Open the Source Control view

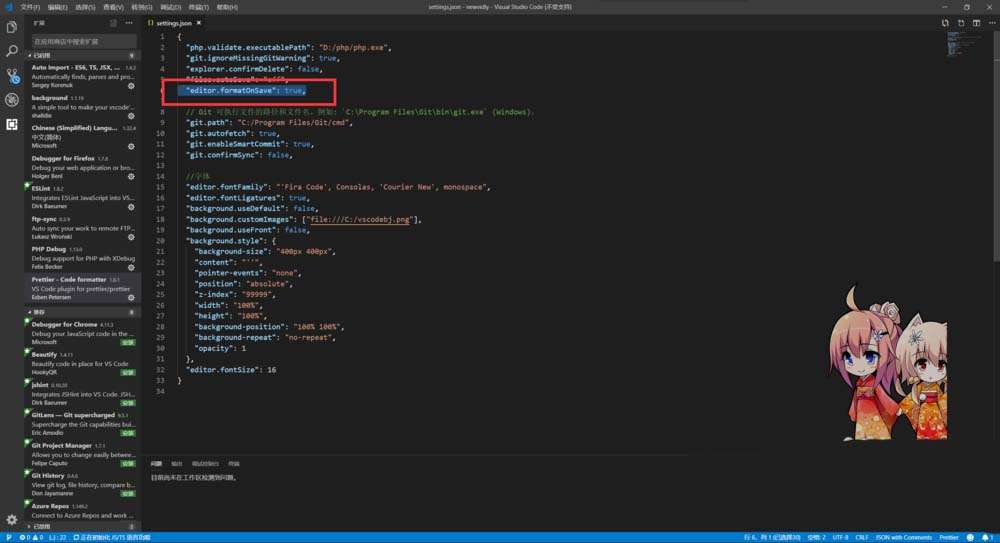12,75
